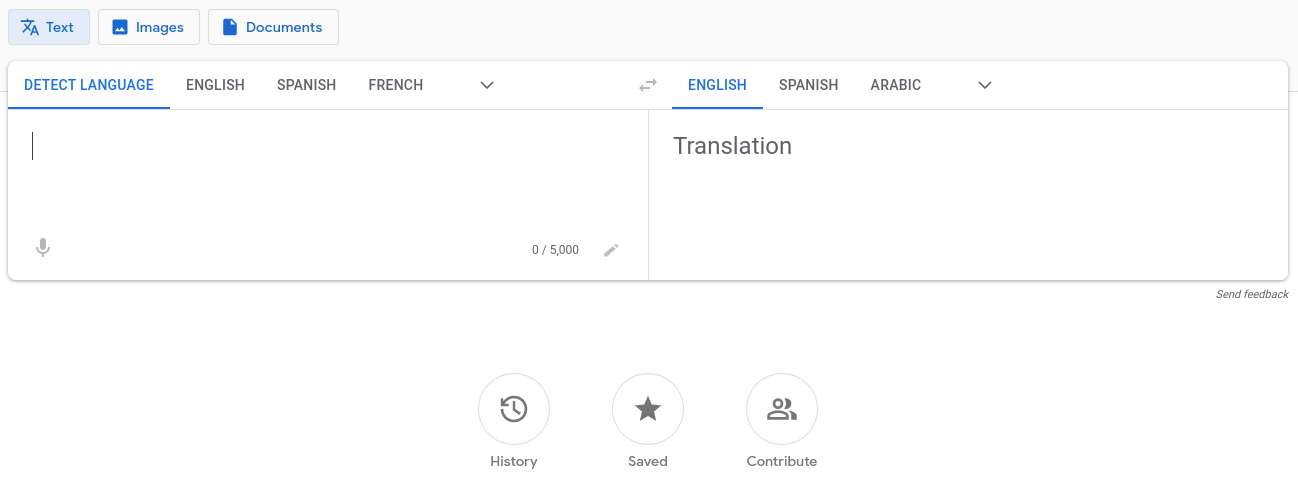Click the microphone voice input icon
The image size is (1298, 488).
coord(42,248)
